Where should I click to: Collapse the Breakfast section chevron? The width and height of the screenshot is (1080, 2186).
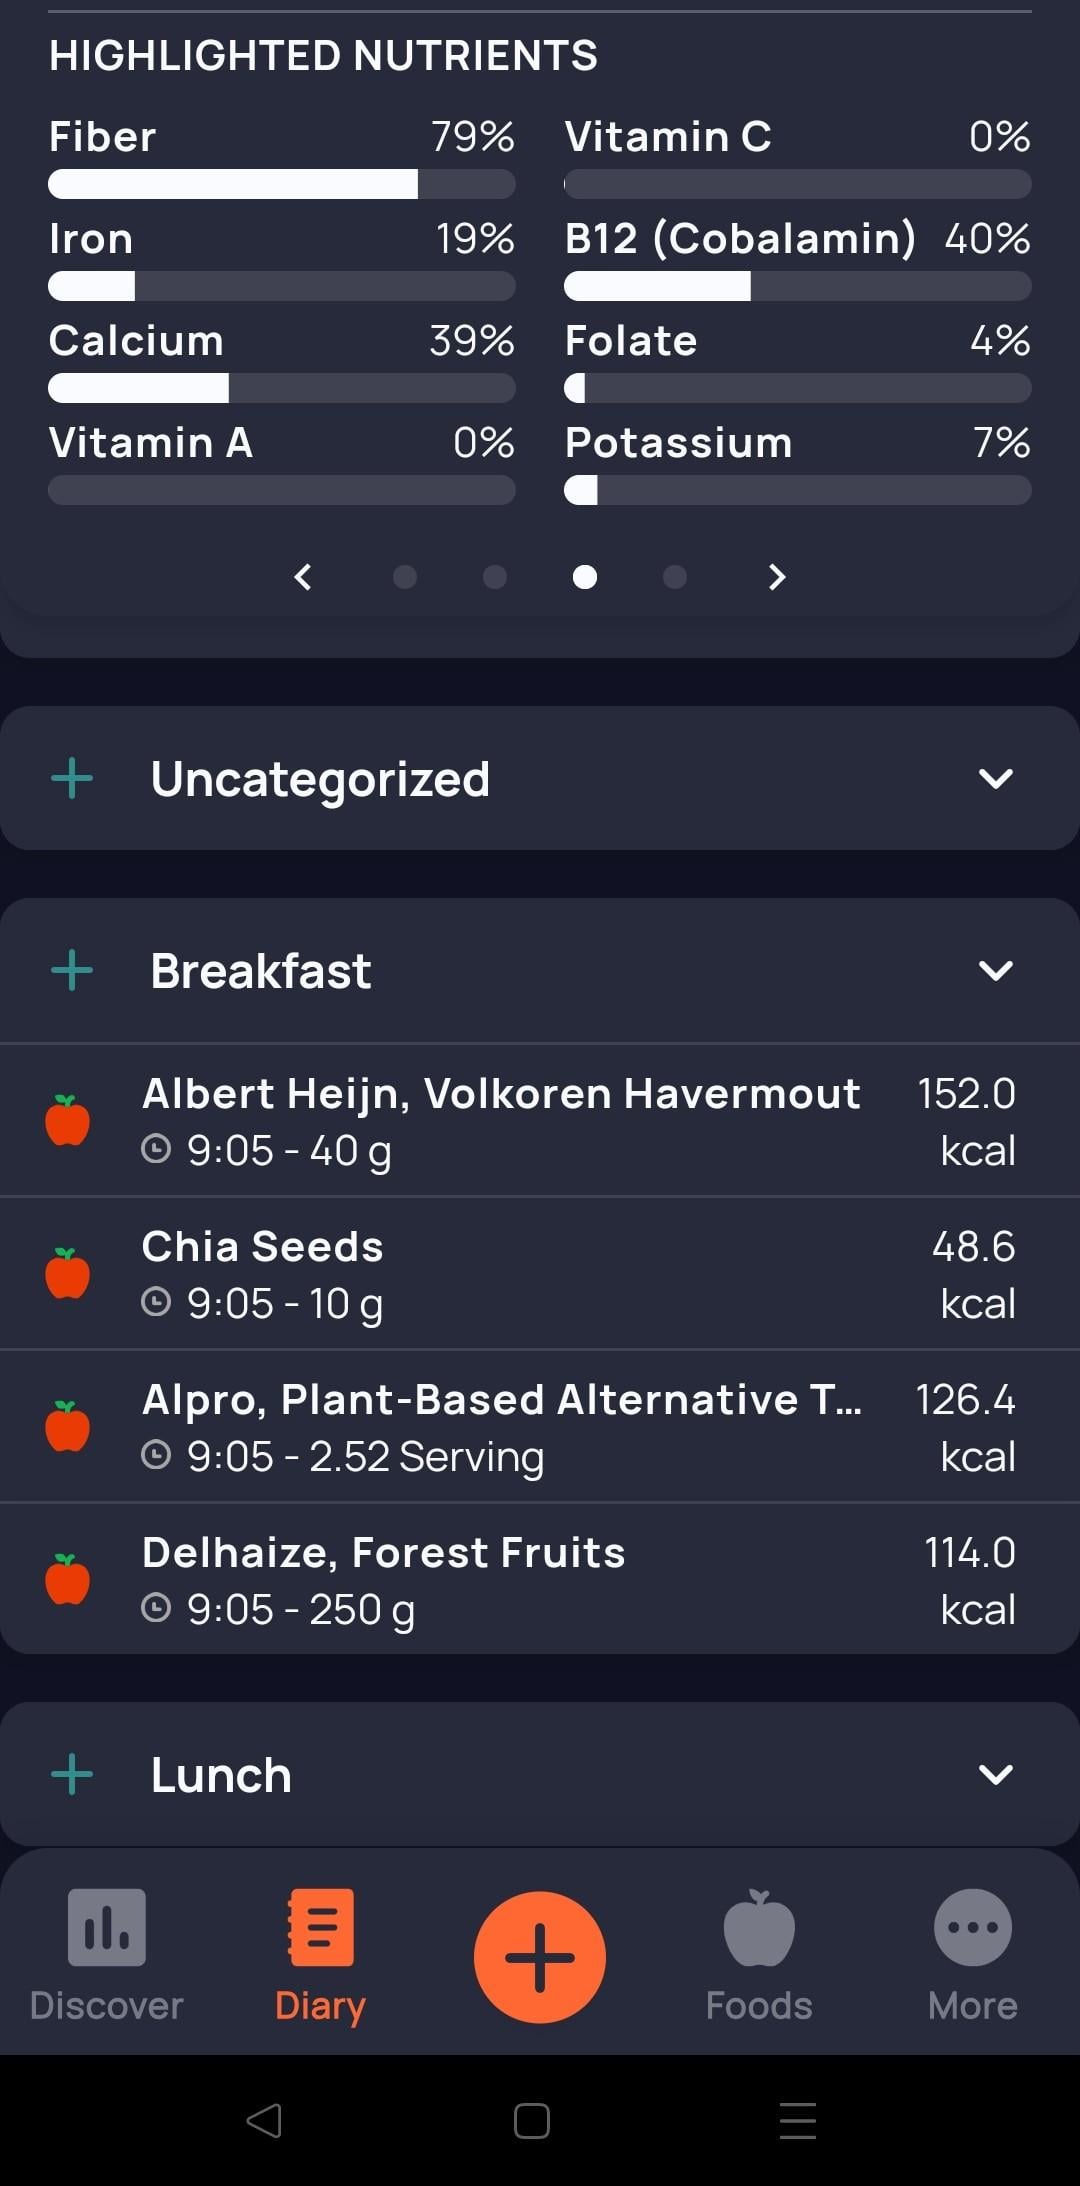click(x=995, y=970)
